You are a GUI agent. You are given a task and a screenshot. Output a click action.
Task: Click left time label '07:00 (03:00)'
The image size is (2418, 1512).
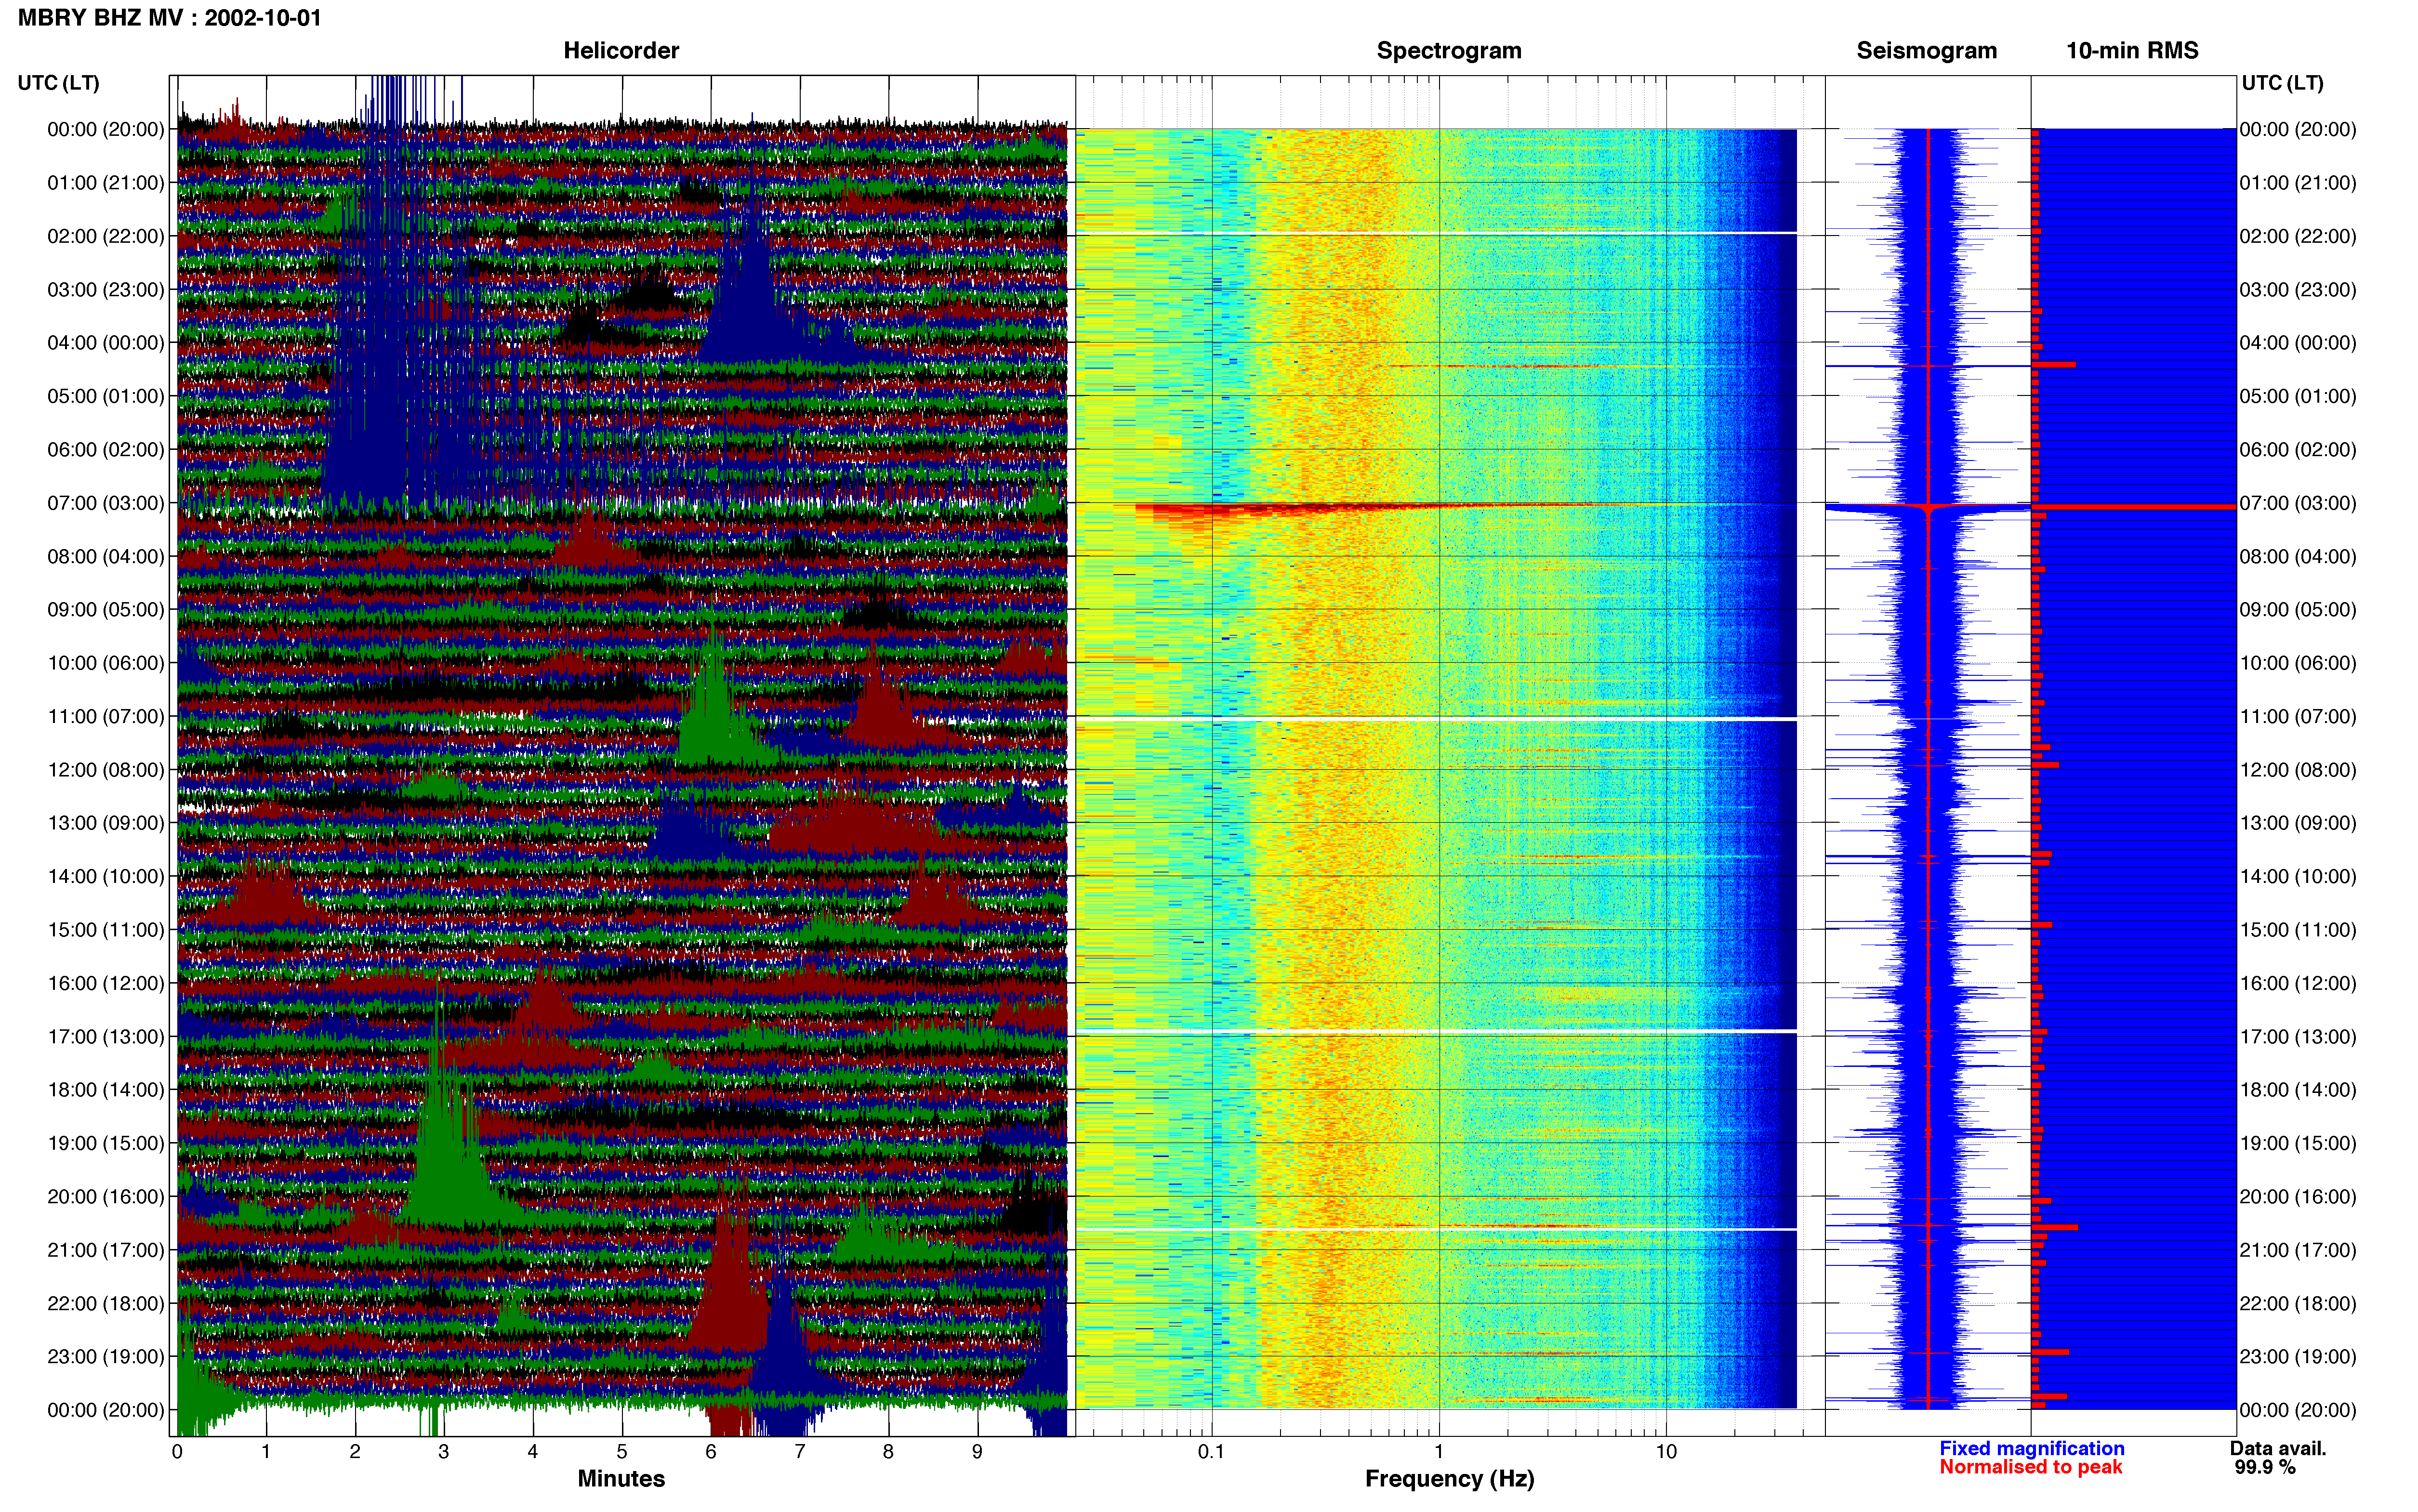[x=106, y=503]
